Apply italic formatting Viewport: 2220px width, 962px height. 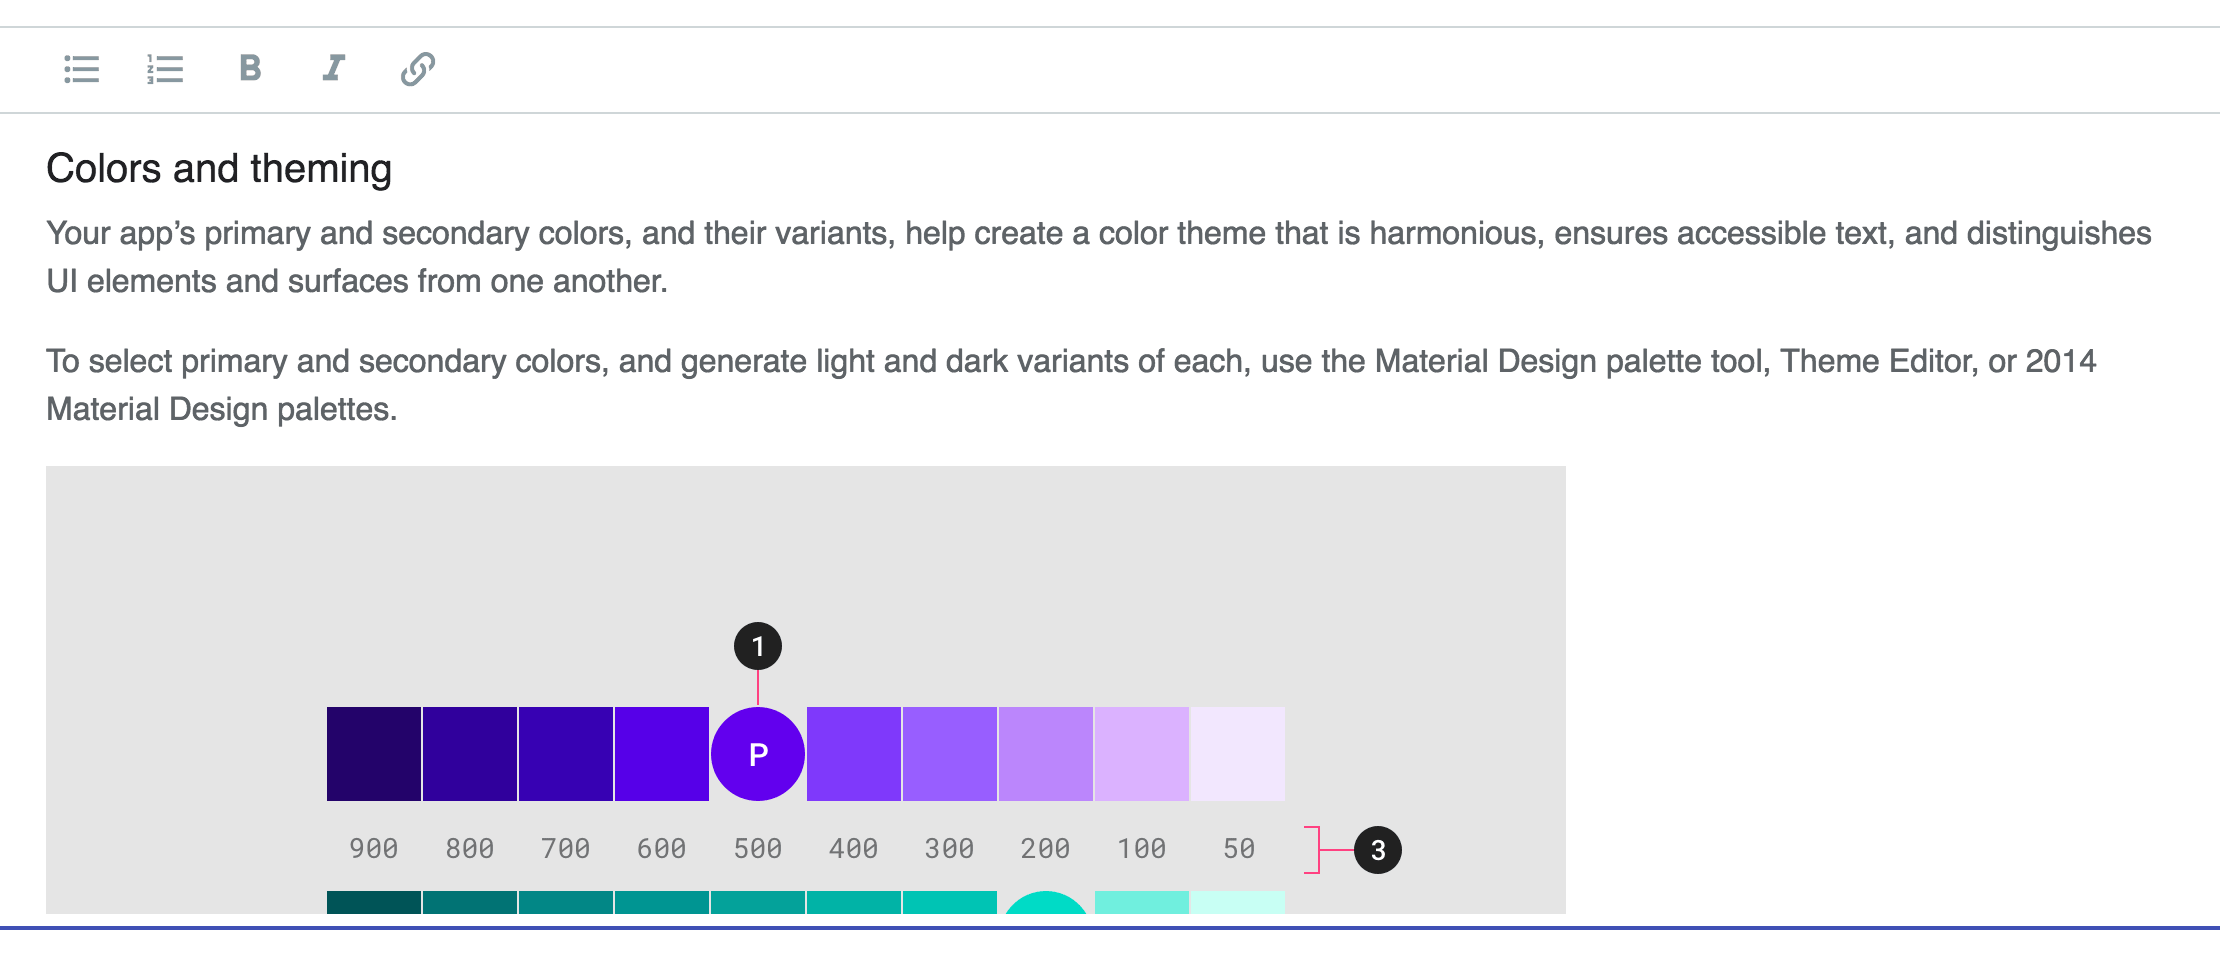332,69
